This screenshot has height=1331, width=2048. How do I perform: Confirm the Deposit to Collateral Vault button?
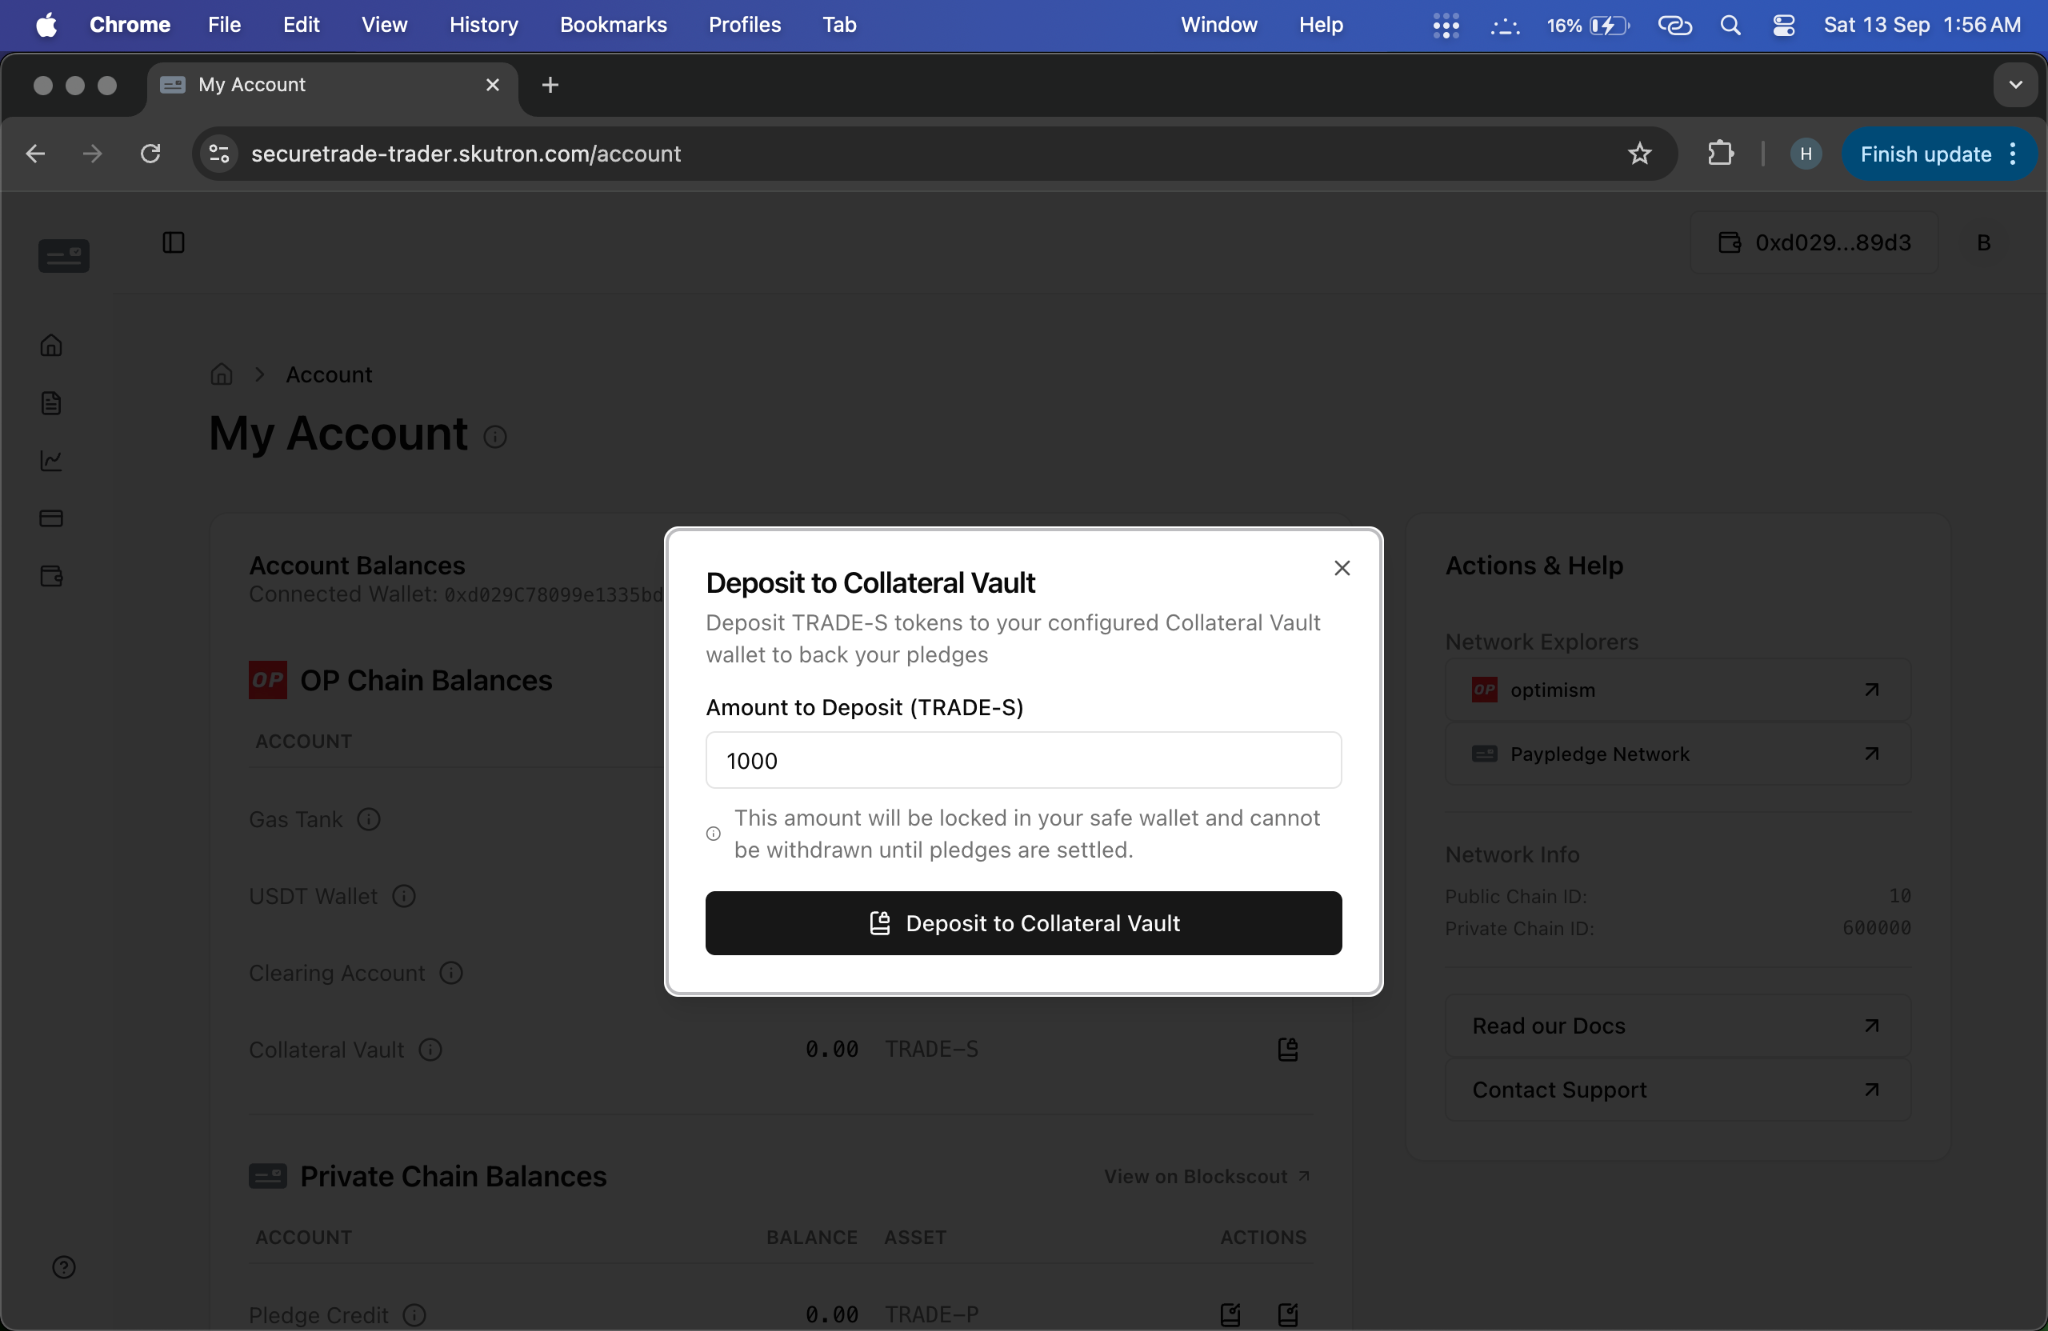tap(1023, 923)
